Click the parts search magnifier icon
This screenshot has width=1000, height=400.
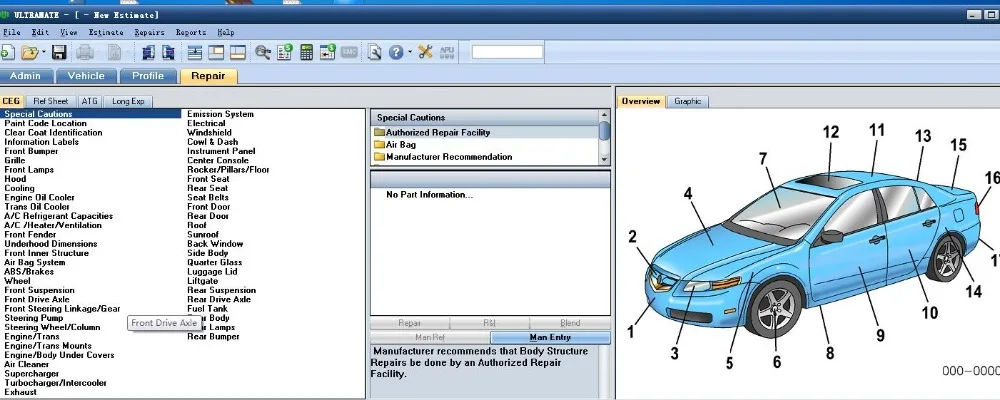point(263,52)
